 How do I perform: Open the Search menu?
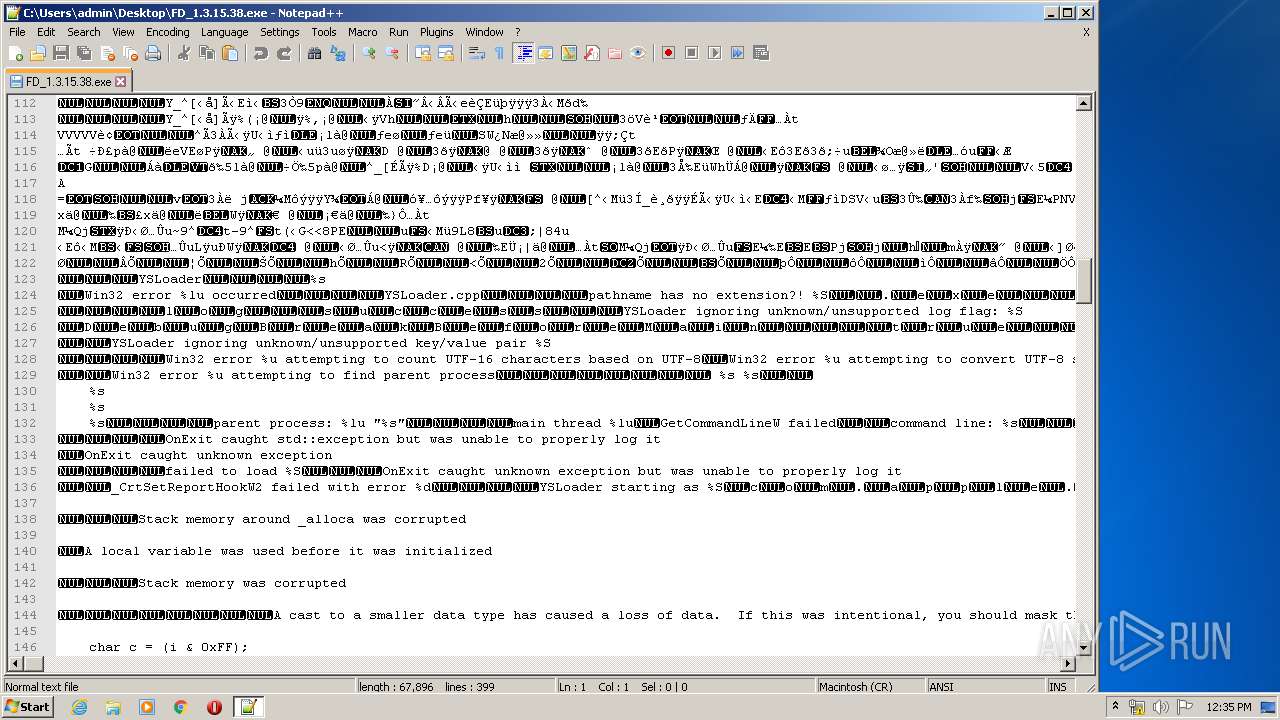point(84,32)
